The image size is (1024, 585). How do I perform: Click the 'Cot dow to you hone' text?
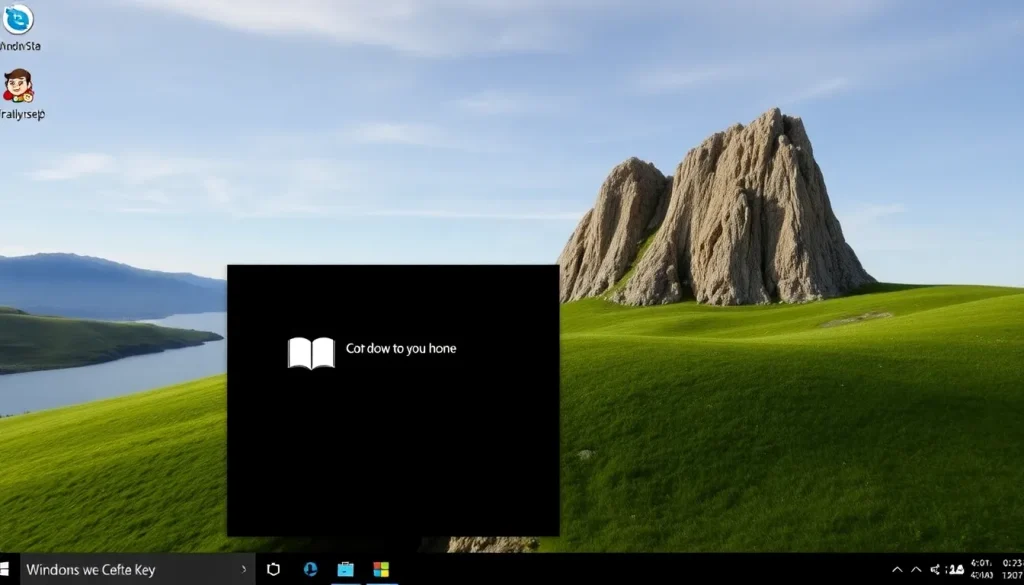pos(400,349)
